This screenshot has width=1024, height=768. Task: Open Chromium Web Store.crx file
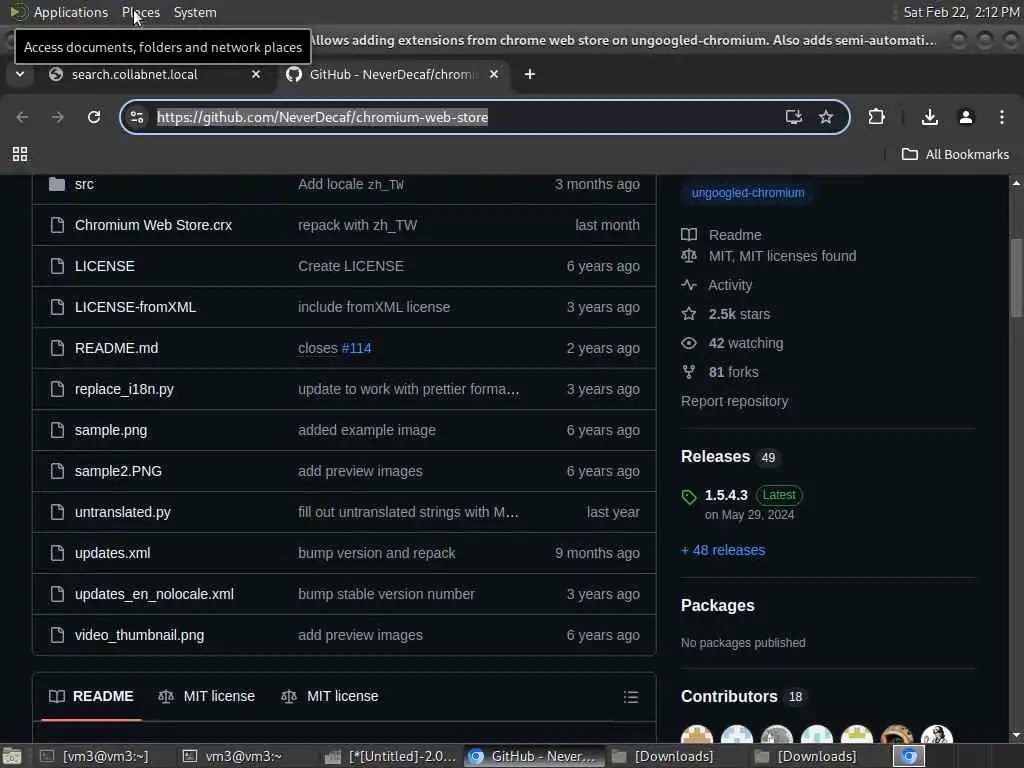(153, 225)
